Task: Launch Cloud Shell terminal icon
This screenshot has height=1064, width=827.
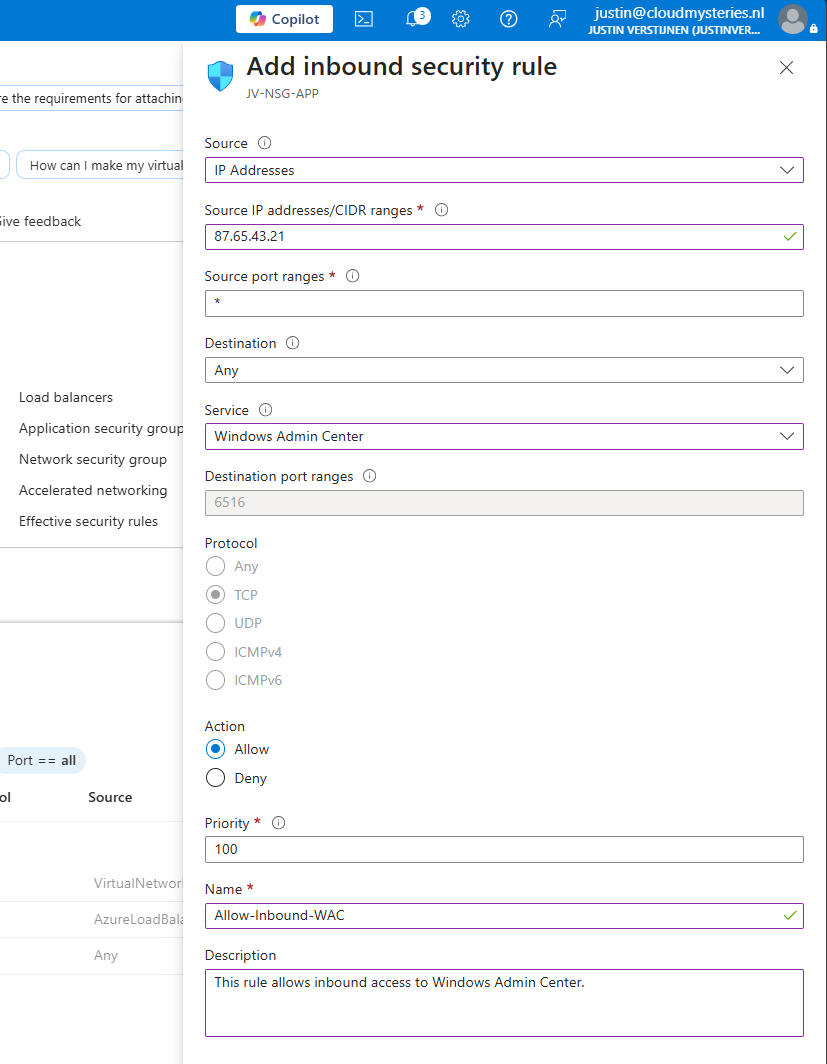Action: click(364, 19)
